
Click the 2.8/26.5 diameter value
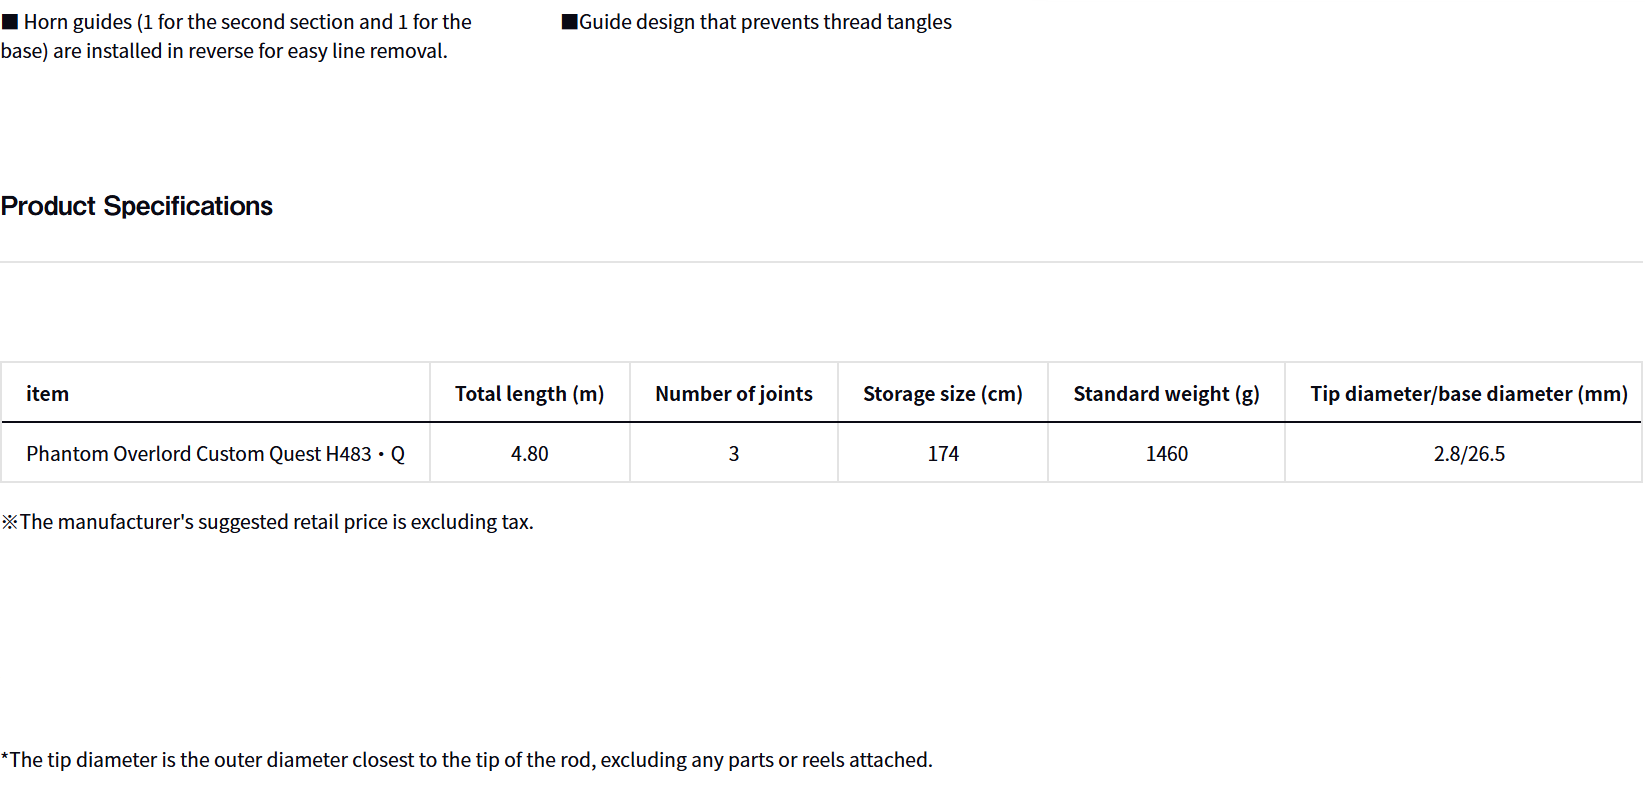(1468, 454)
